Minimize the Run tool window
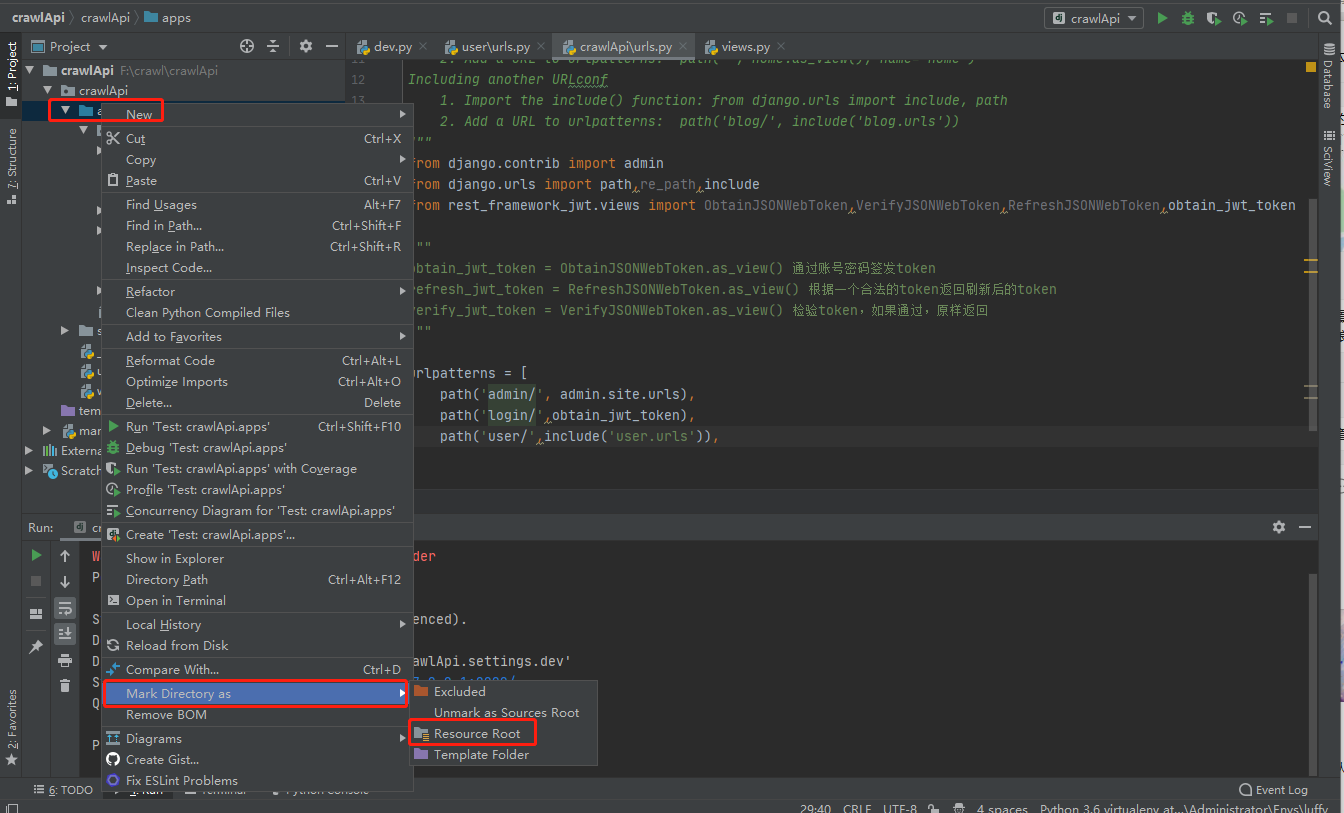 coord(1304,527)
